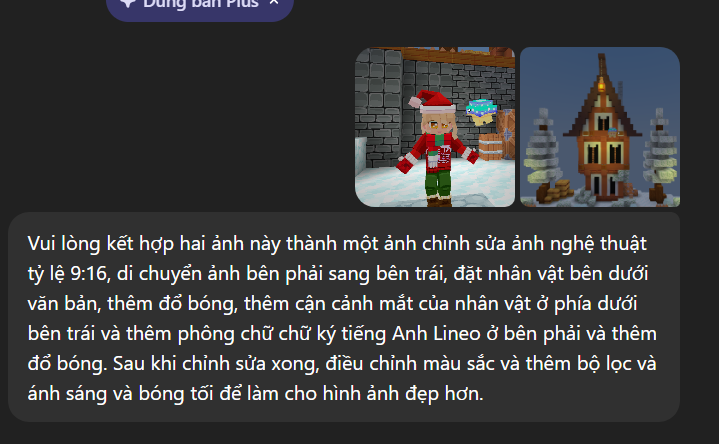Click the Dùng bản Plus upgrade button

click(x=200, y=7)
